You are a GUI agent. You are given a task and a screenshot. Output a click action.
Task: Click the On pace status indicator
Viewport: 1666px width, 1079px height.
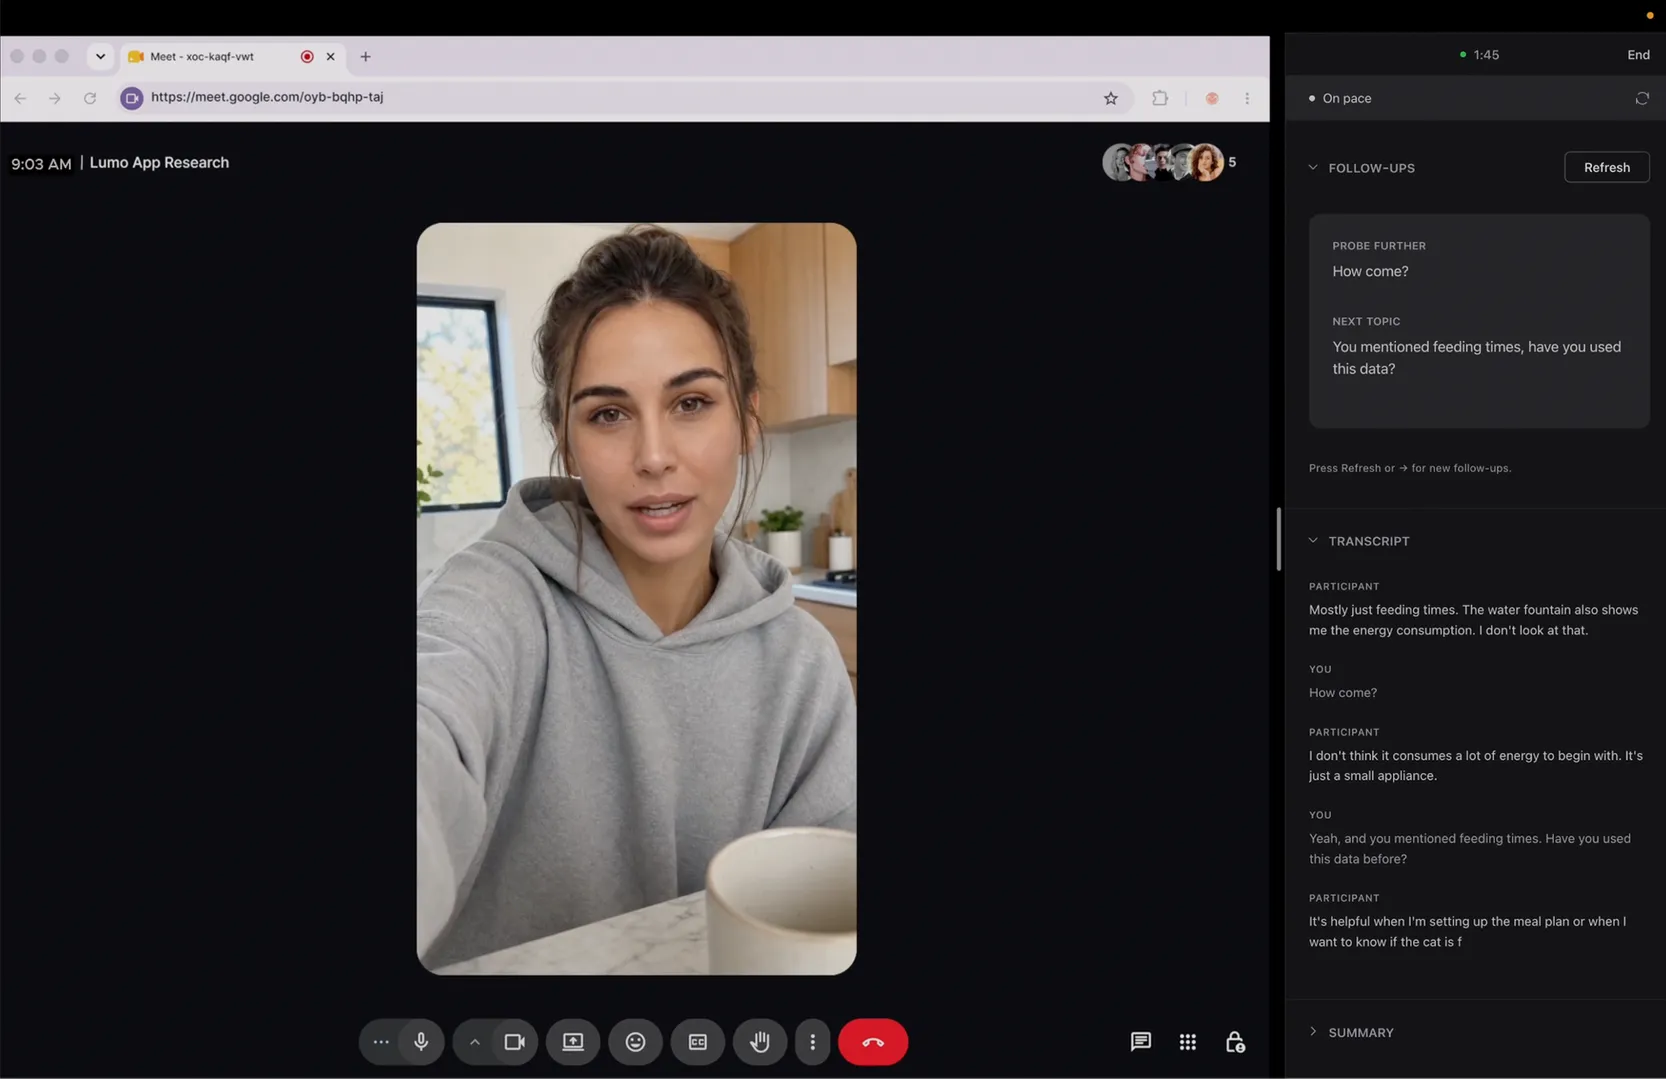(1340, 98)
